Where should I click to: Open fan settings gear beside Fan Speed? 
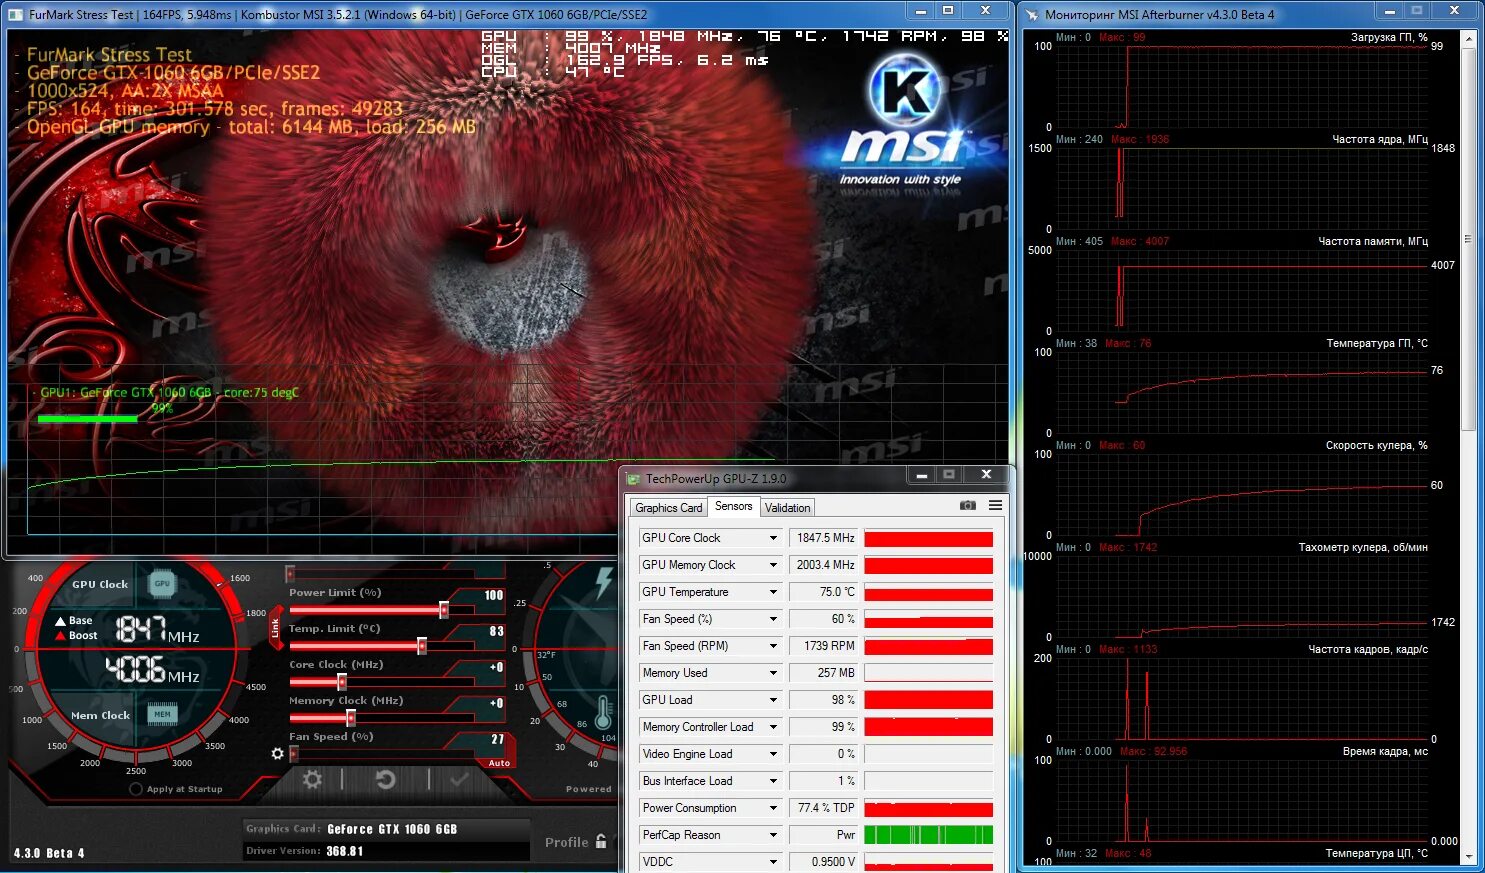[278, 753]
